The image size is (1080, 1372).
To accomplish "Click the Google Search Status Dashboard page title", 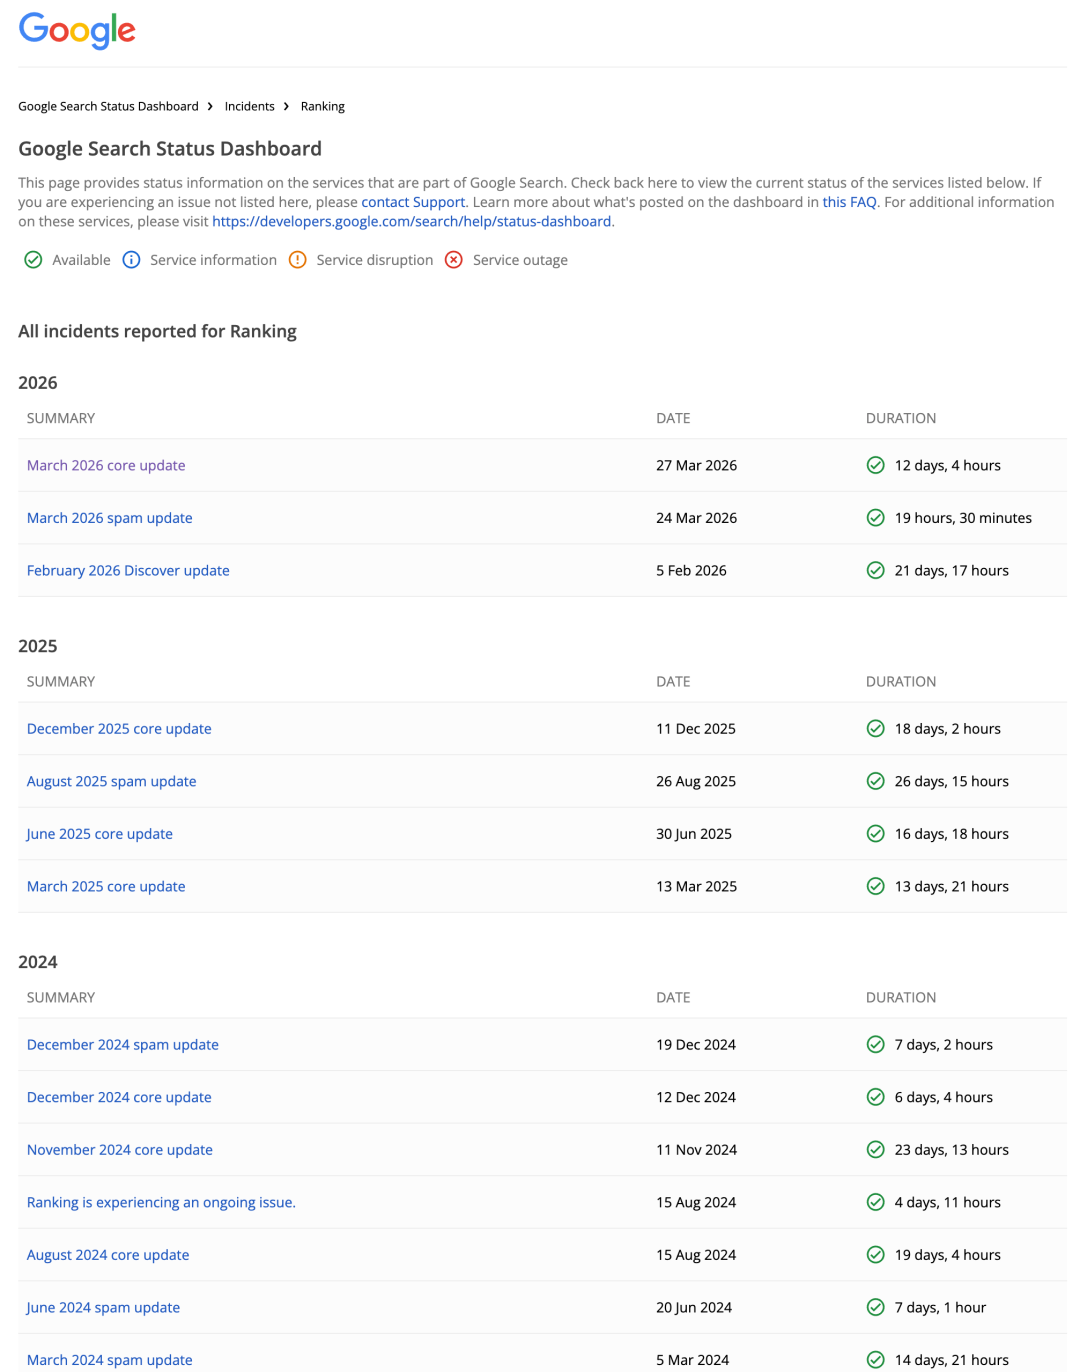I will pos(170,149).
